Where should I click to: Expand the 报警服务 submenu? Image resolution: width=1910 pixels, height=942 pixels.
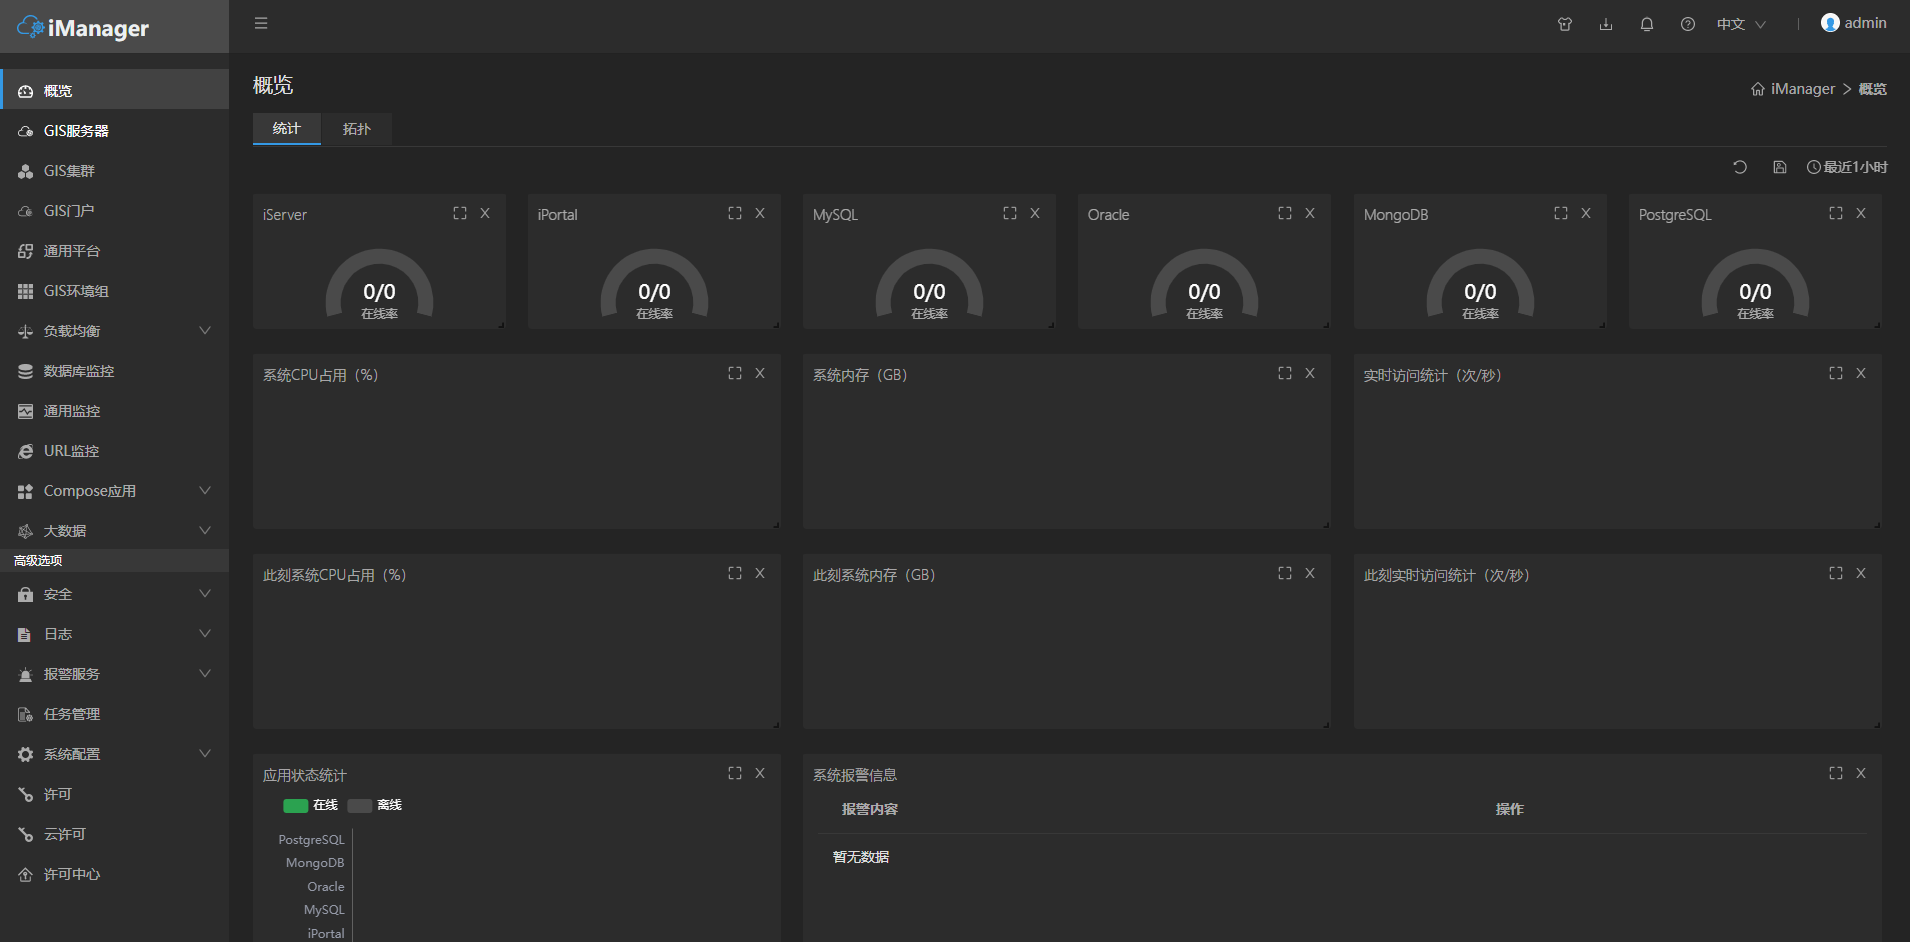click(115, 673)
